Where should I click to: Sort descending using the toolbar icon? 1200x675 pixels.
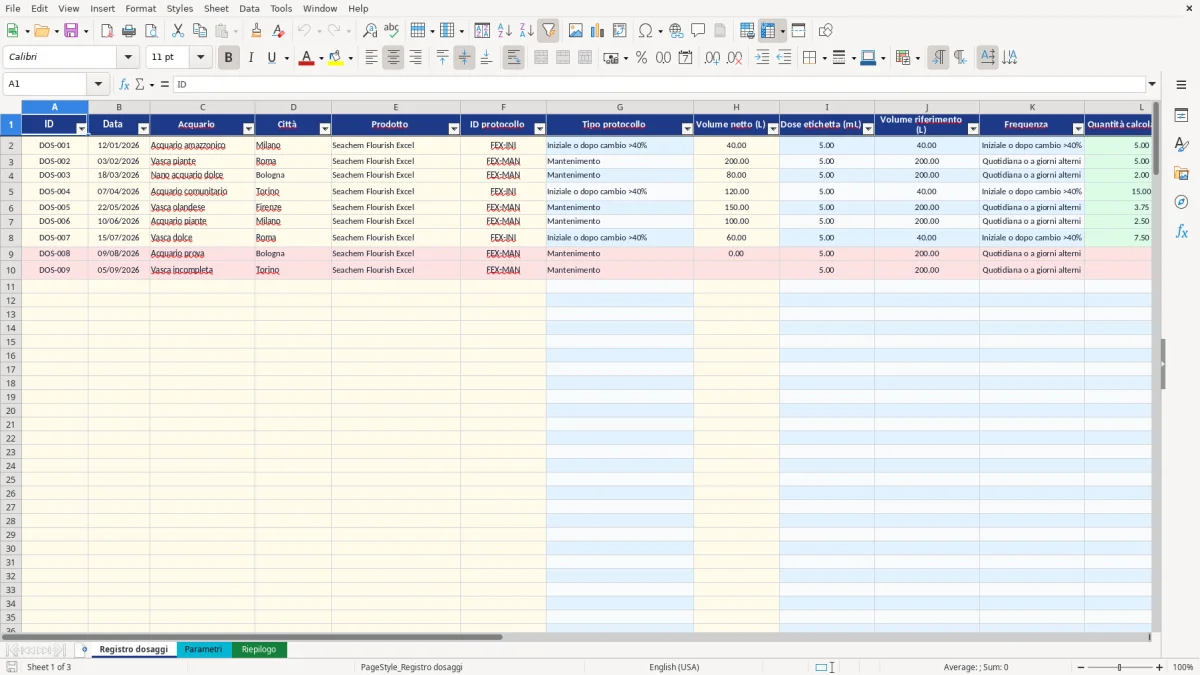tap(527, 31)
